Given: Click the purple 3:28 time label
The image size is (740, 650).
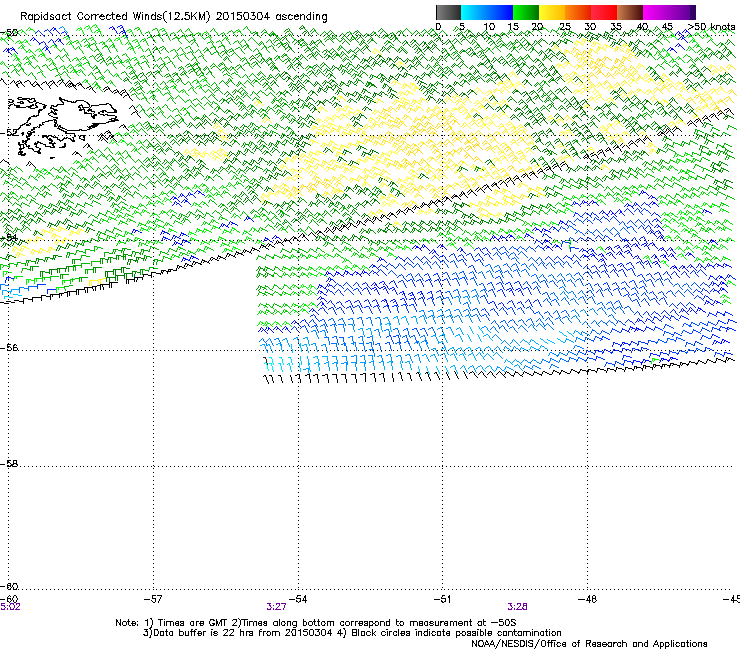Looking at the screenshot, I should pos(517,607).
